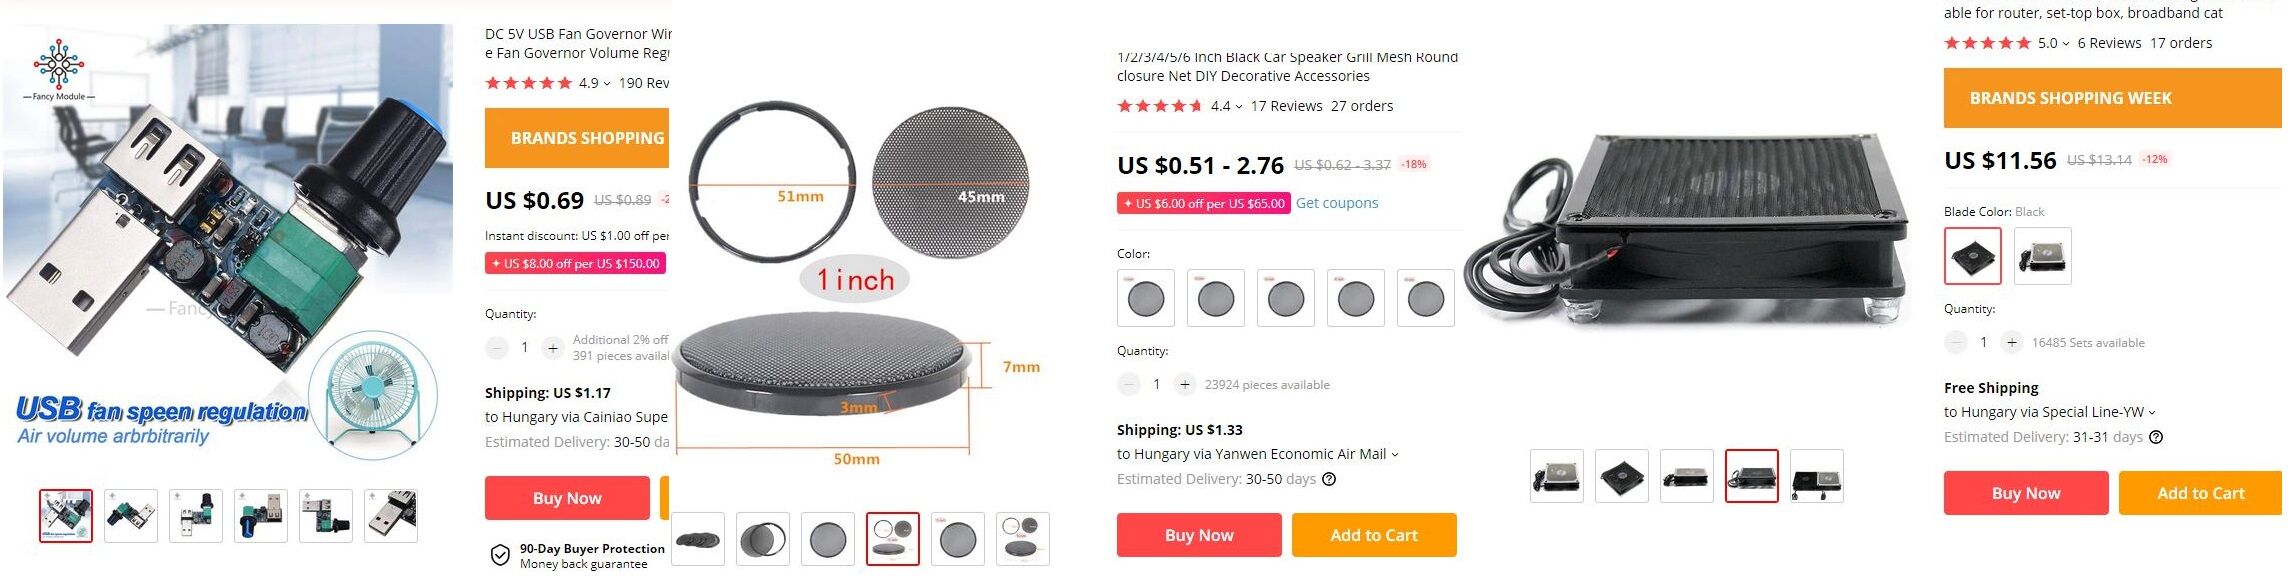The height and width of the screenshot is (579, 2295).
Task: Increase quantity of the USB fan governor
Action: (x=552, y=348)
